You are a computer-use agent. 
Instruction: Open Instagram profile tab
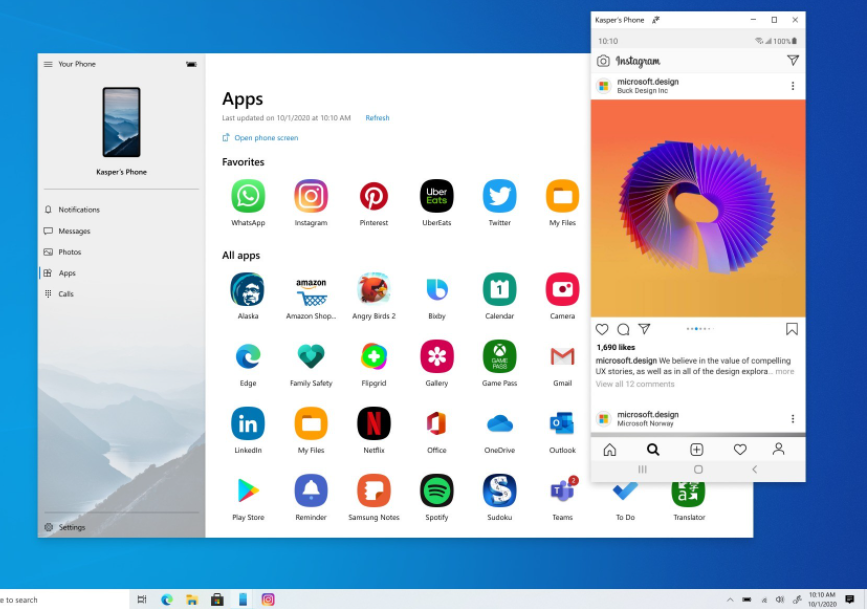(x=779, y=449)
